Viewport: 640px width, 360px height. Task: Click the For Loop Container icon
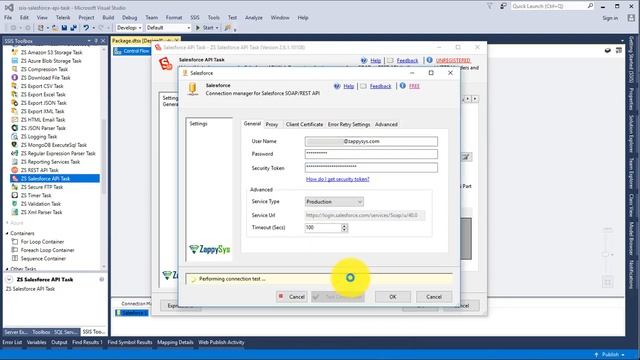click(15, 242)
